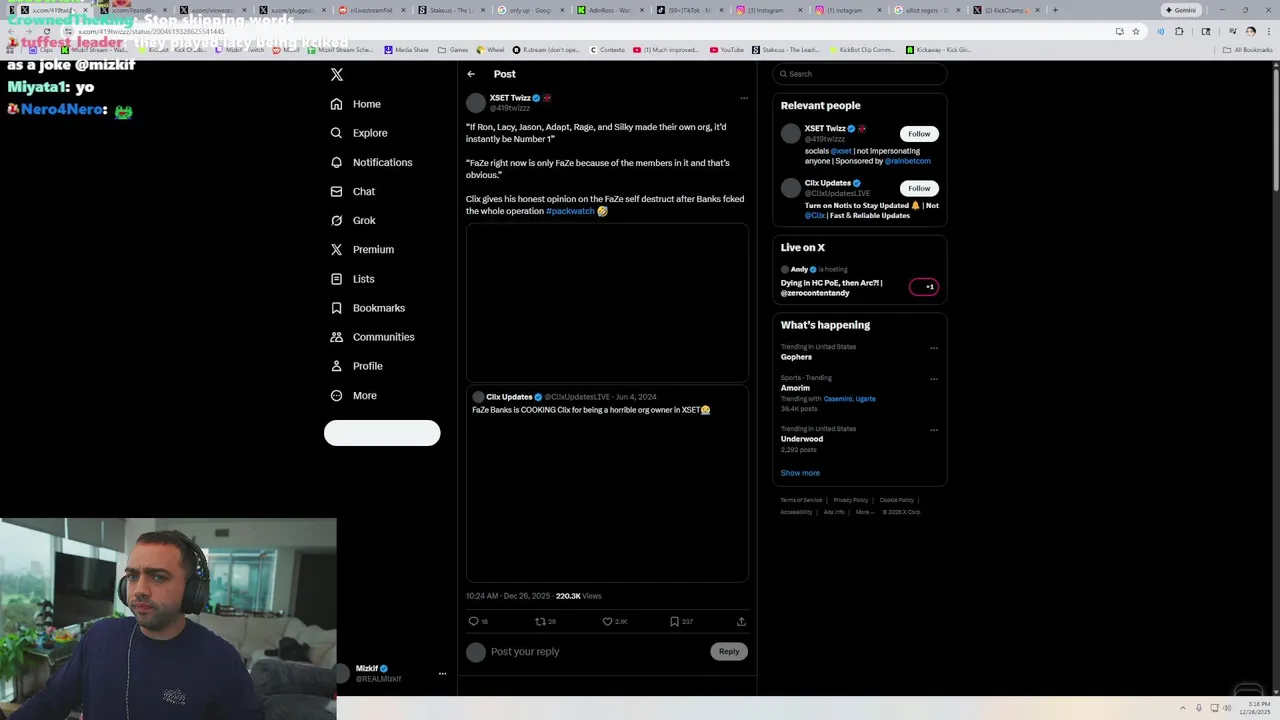The height and width of the screenshot is (720, 1280).
Task: Open Explore search icon in sidebar
Action: pyautogui.click(x=336, y=133)
